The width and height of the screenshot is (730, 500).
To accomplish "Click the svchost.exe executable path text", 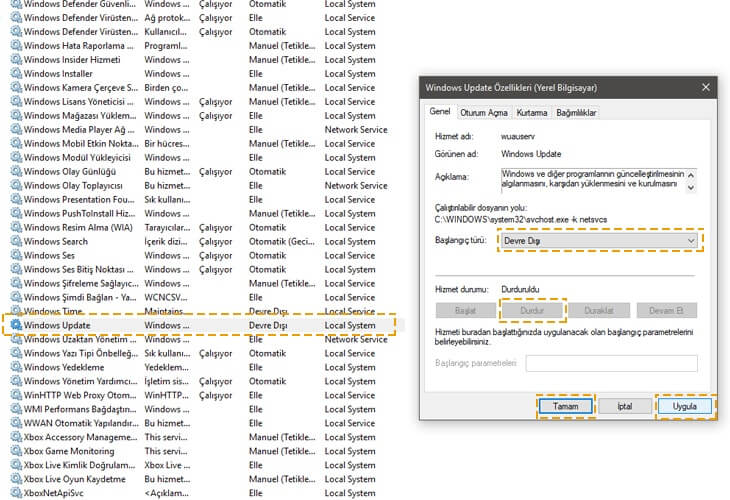I will tap(520, 219).
